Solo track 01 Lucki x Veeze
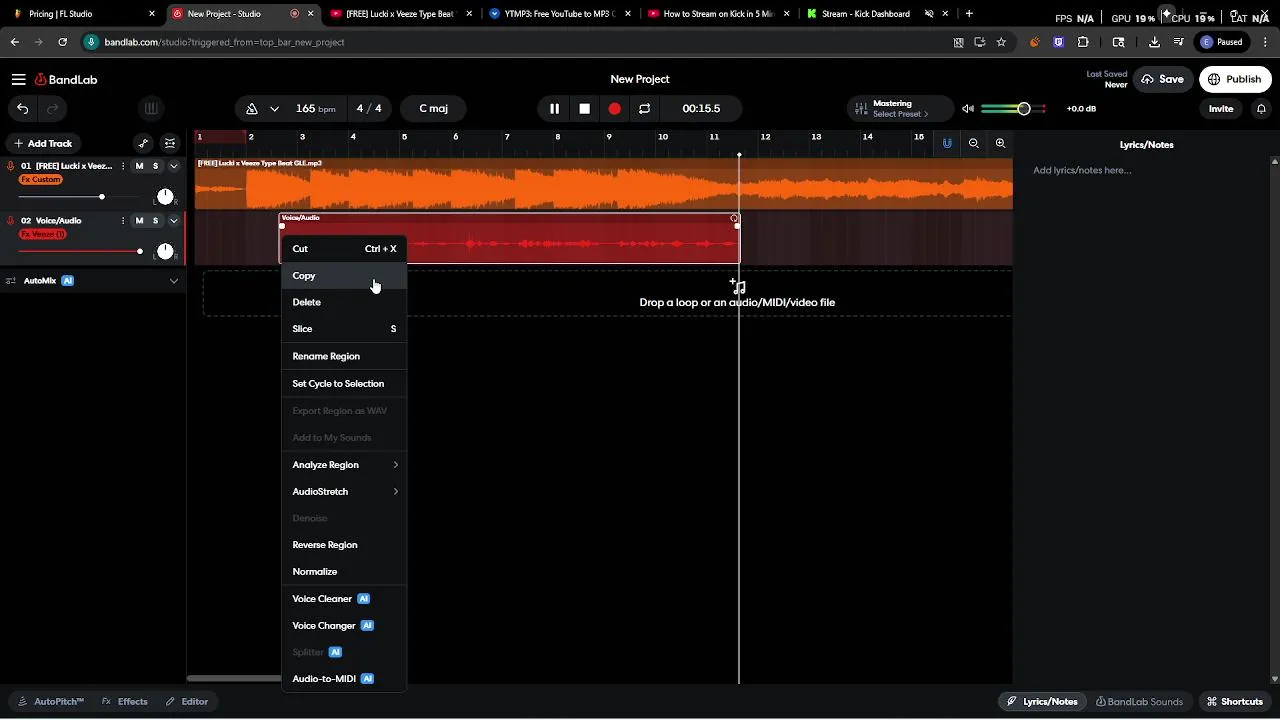The width and height of the screenshot is (1280, 720). point(155,166)
